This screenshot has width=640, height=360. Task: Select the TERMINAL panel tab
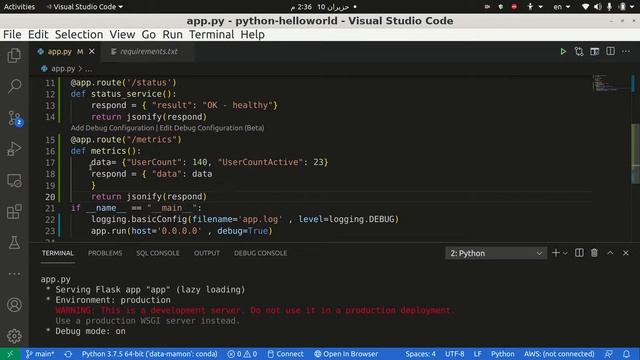[x=58, y=253]
